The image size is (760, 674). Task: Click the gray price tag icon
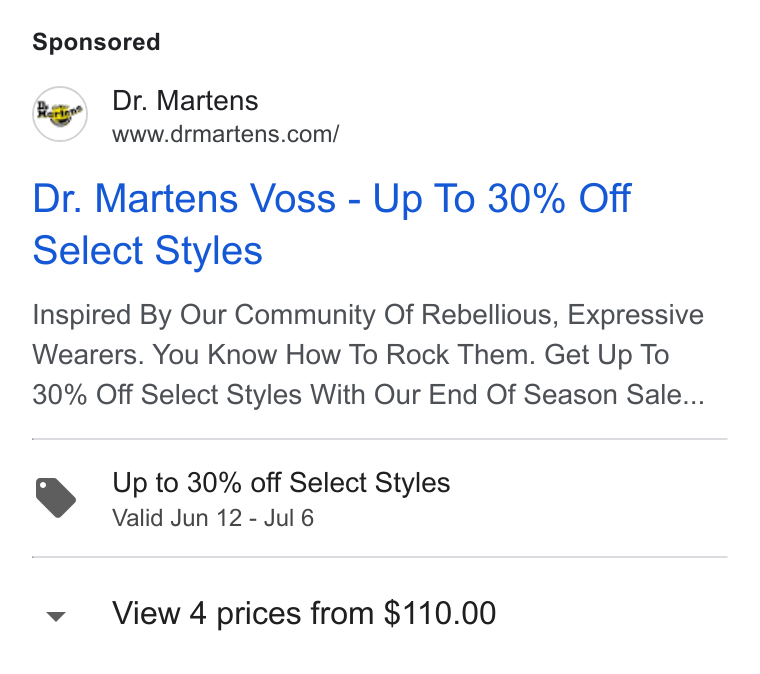[56, 498]
